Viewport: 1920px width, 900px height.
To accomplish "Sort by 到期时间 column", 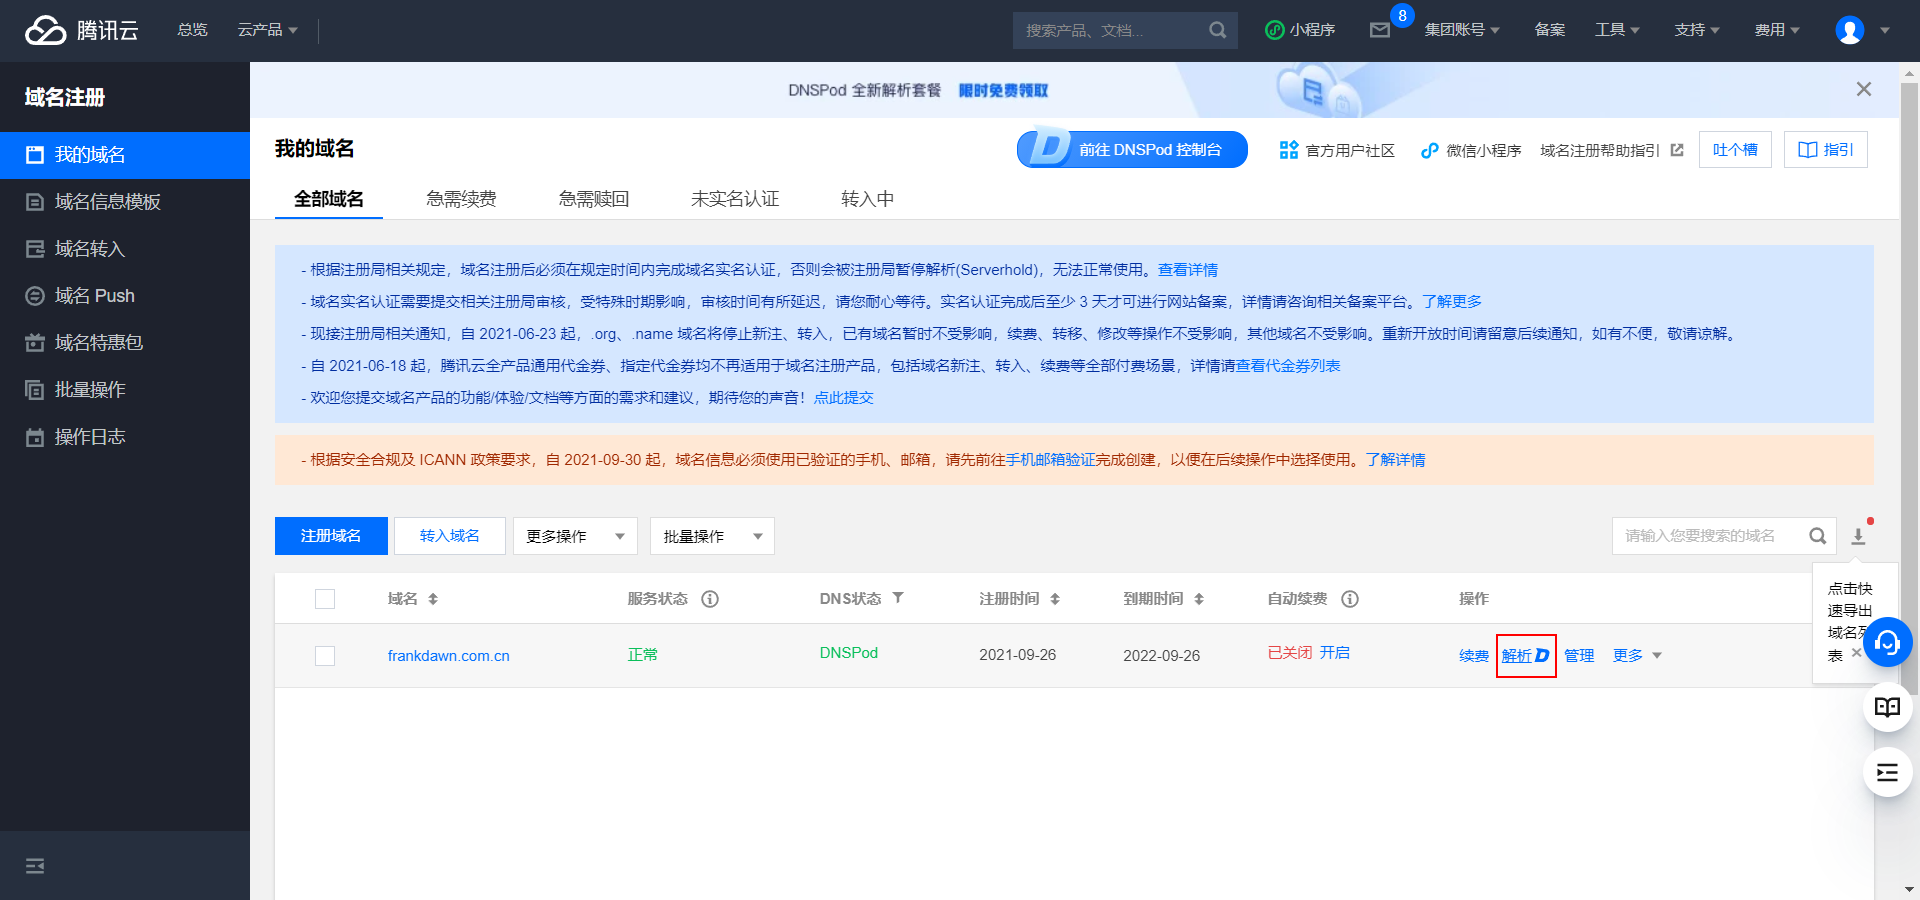I will coord(1199,599).
